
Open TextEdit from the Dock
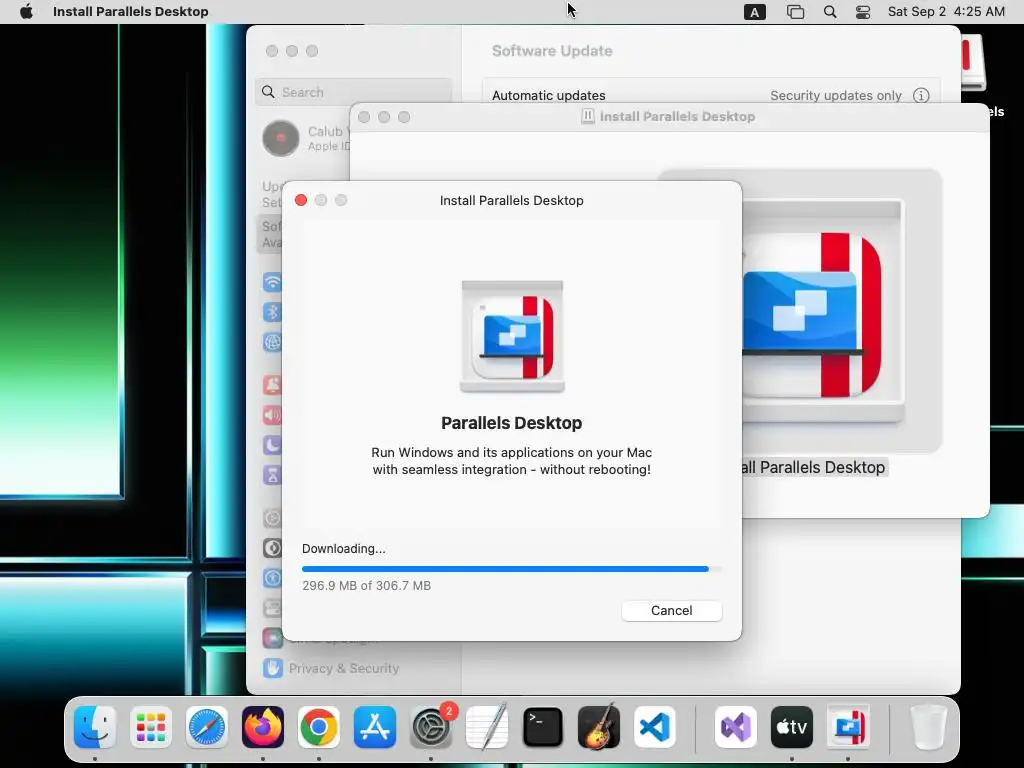(x=487, y=727)
